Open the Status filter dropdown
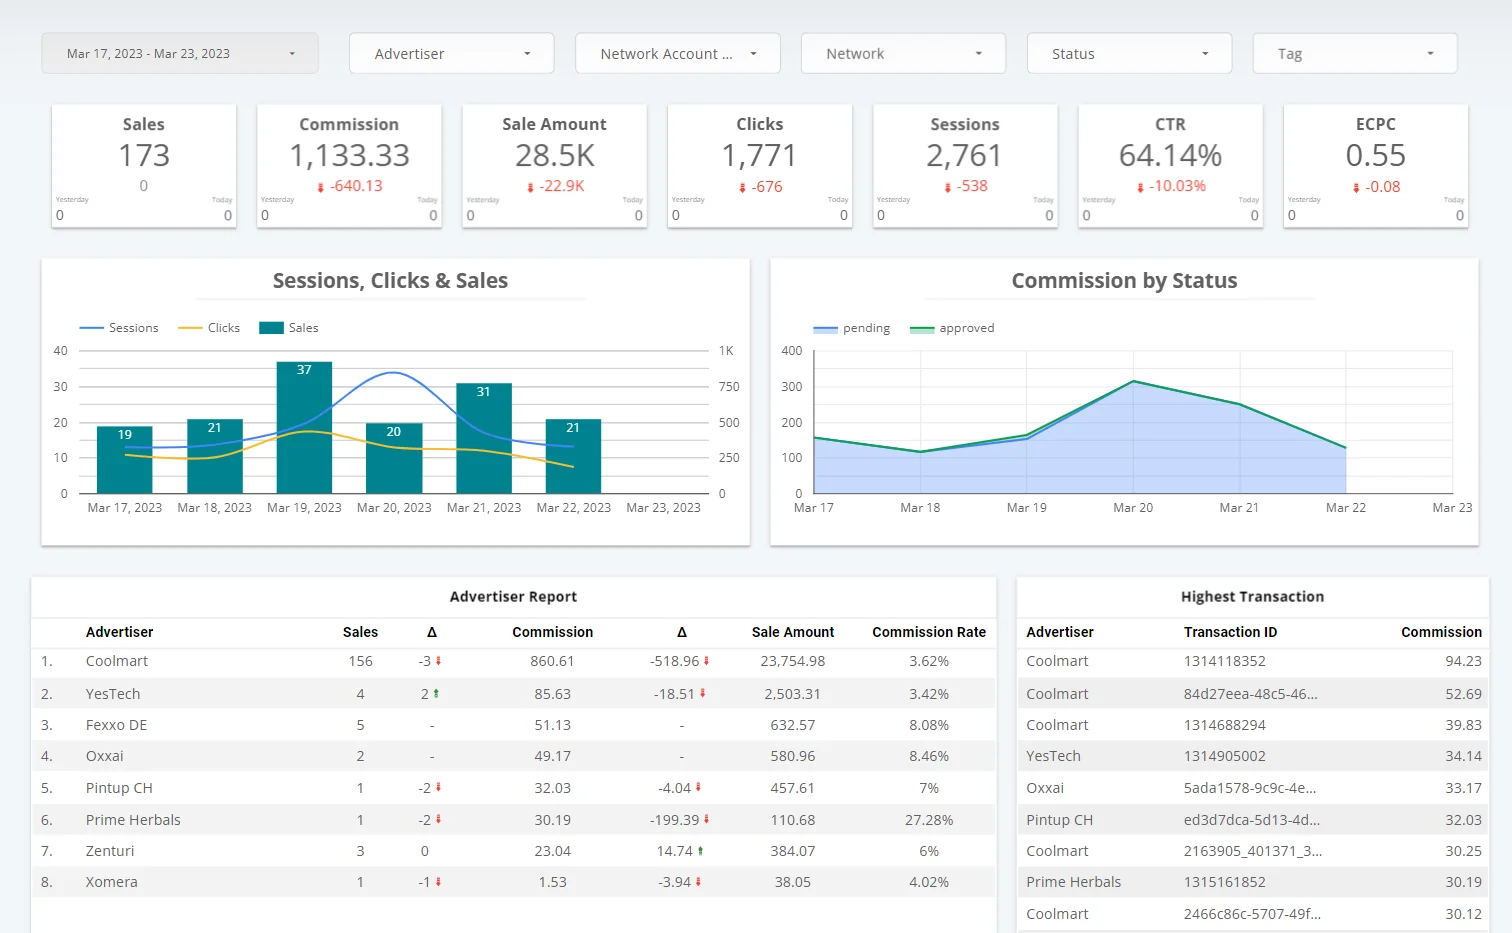Screen dimensions: 1512x933 pos(1129,54)
